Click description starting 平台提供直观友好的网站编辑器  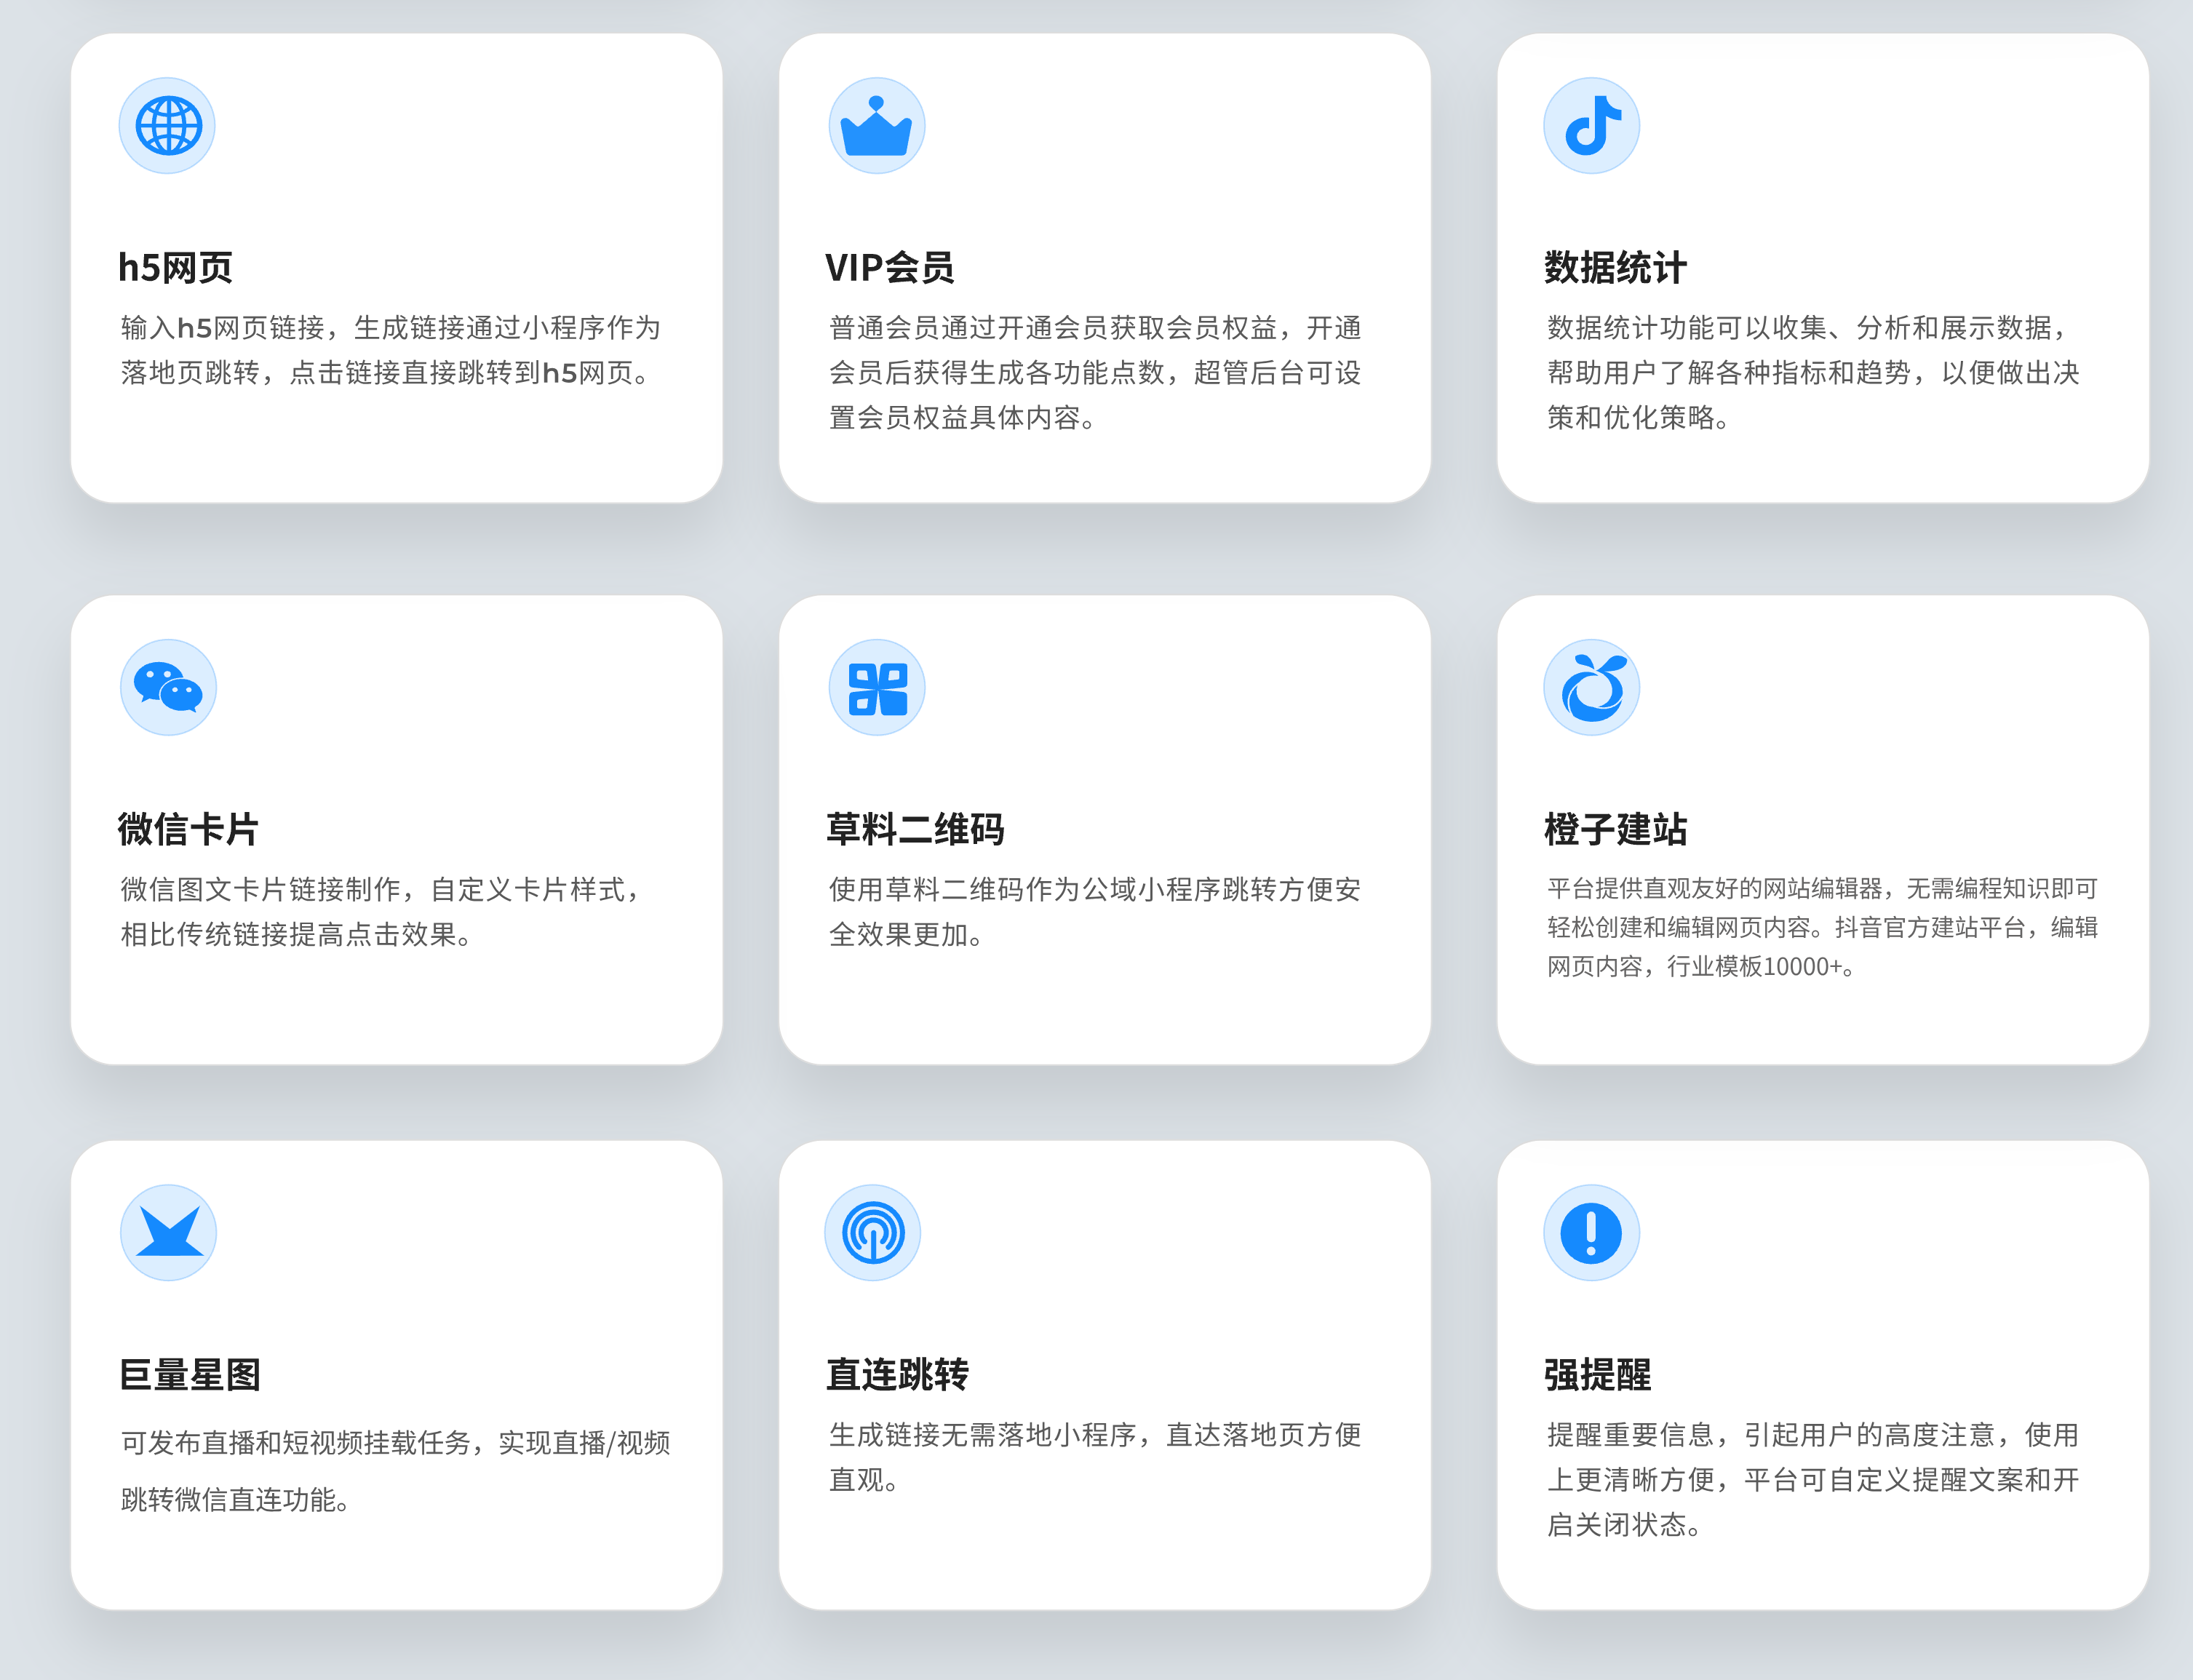[x=1822, y=927]
